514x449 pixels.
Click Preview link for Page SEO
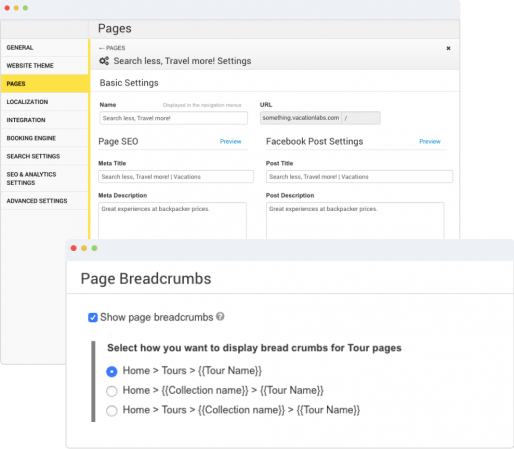(x=230, y=142)
